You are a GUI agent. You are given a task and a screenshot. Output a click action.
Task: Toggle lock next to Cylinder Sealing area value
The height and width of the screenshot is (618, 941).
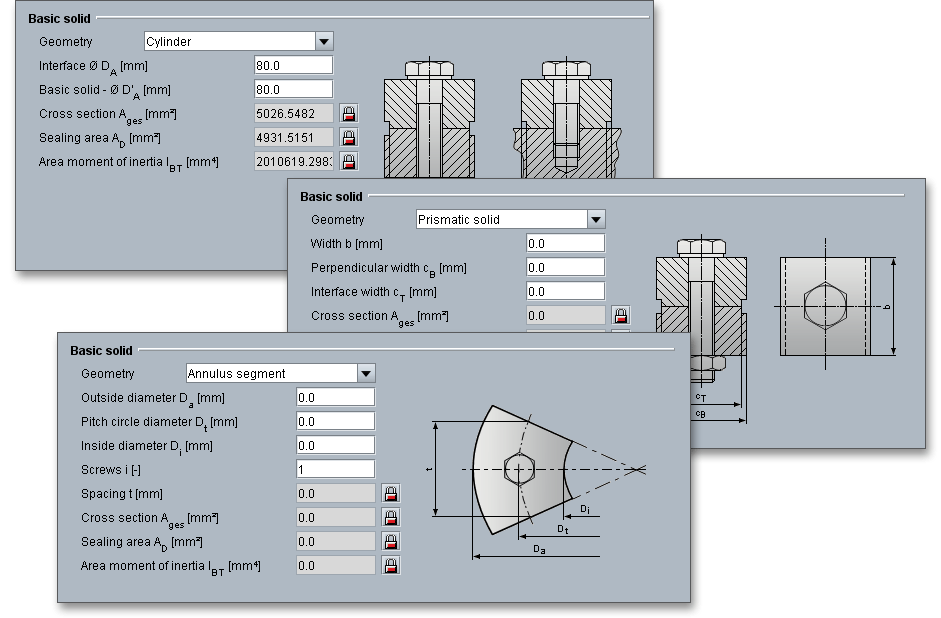(x=349, y=137)
